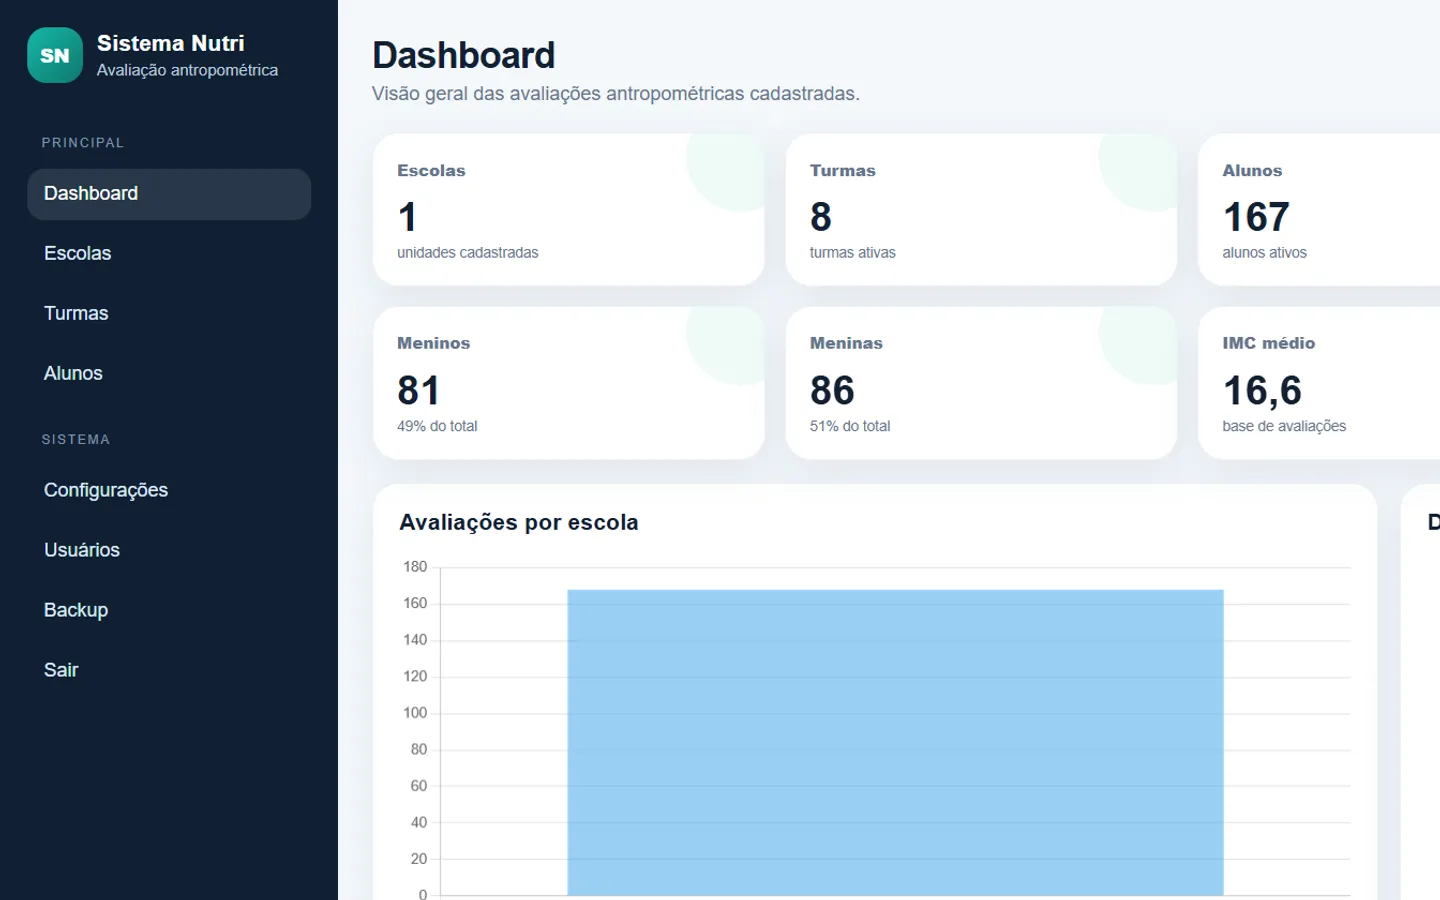The image size is (1440, 900).
Task: Click Sair to log out
Action: click(x=169, y=671)
